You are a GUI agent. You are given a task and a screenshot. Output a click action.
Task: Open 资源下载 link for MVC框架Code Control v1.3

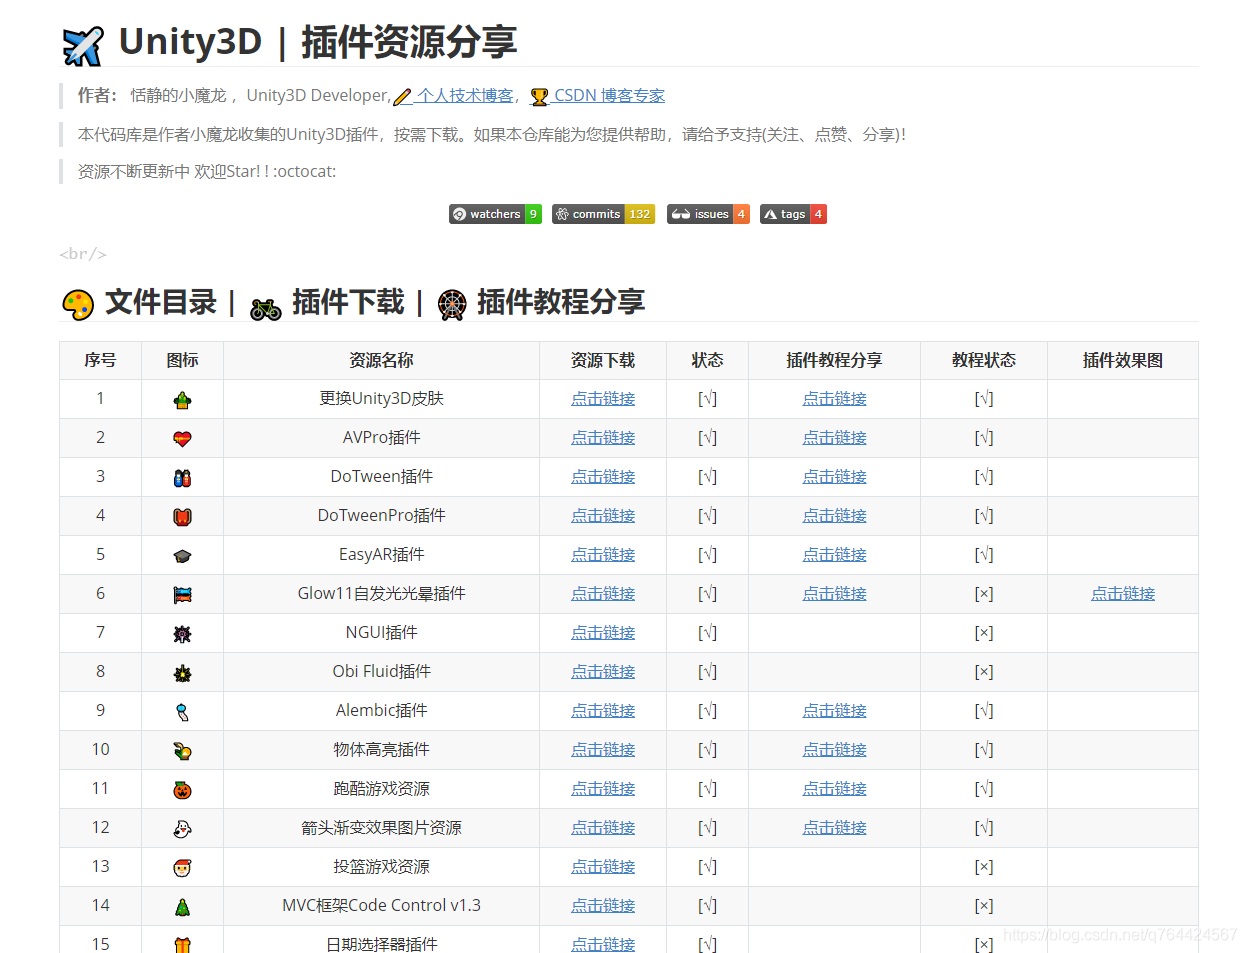pos(603,905)
